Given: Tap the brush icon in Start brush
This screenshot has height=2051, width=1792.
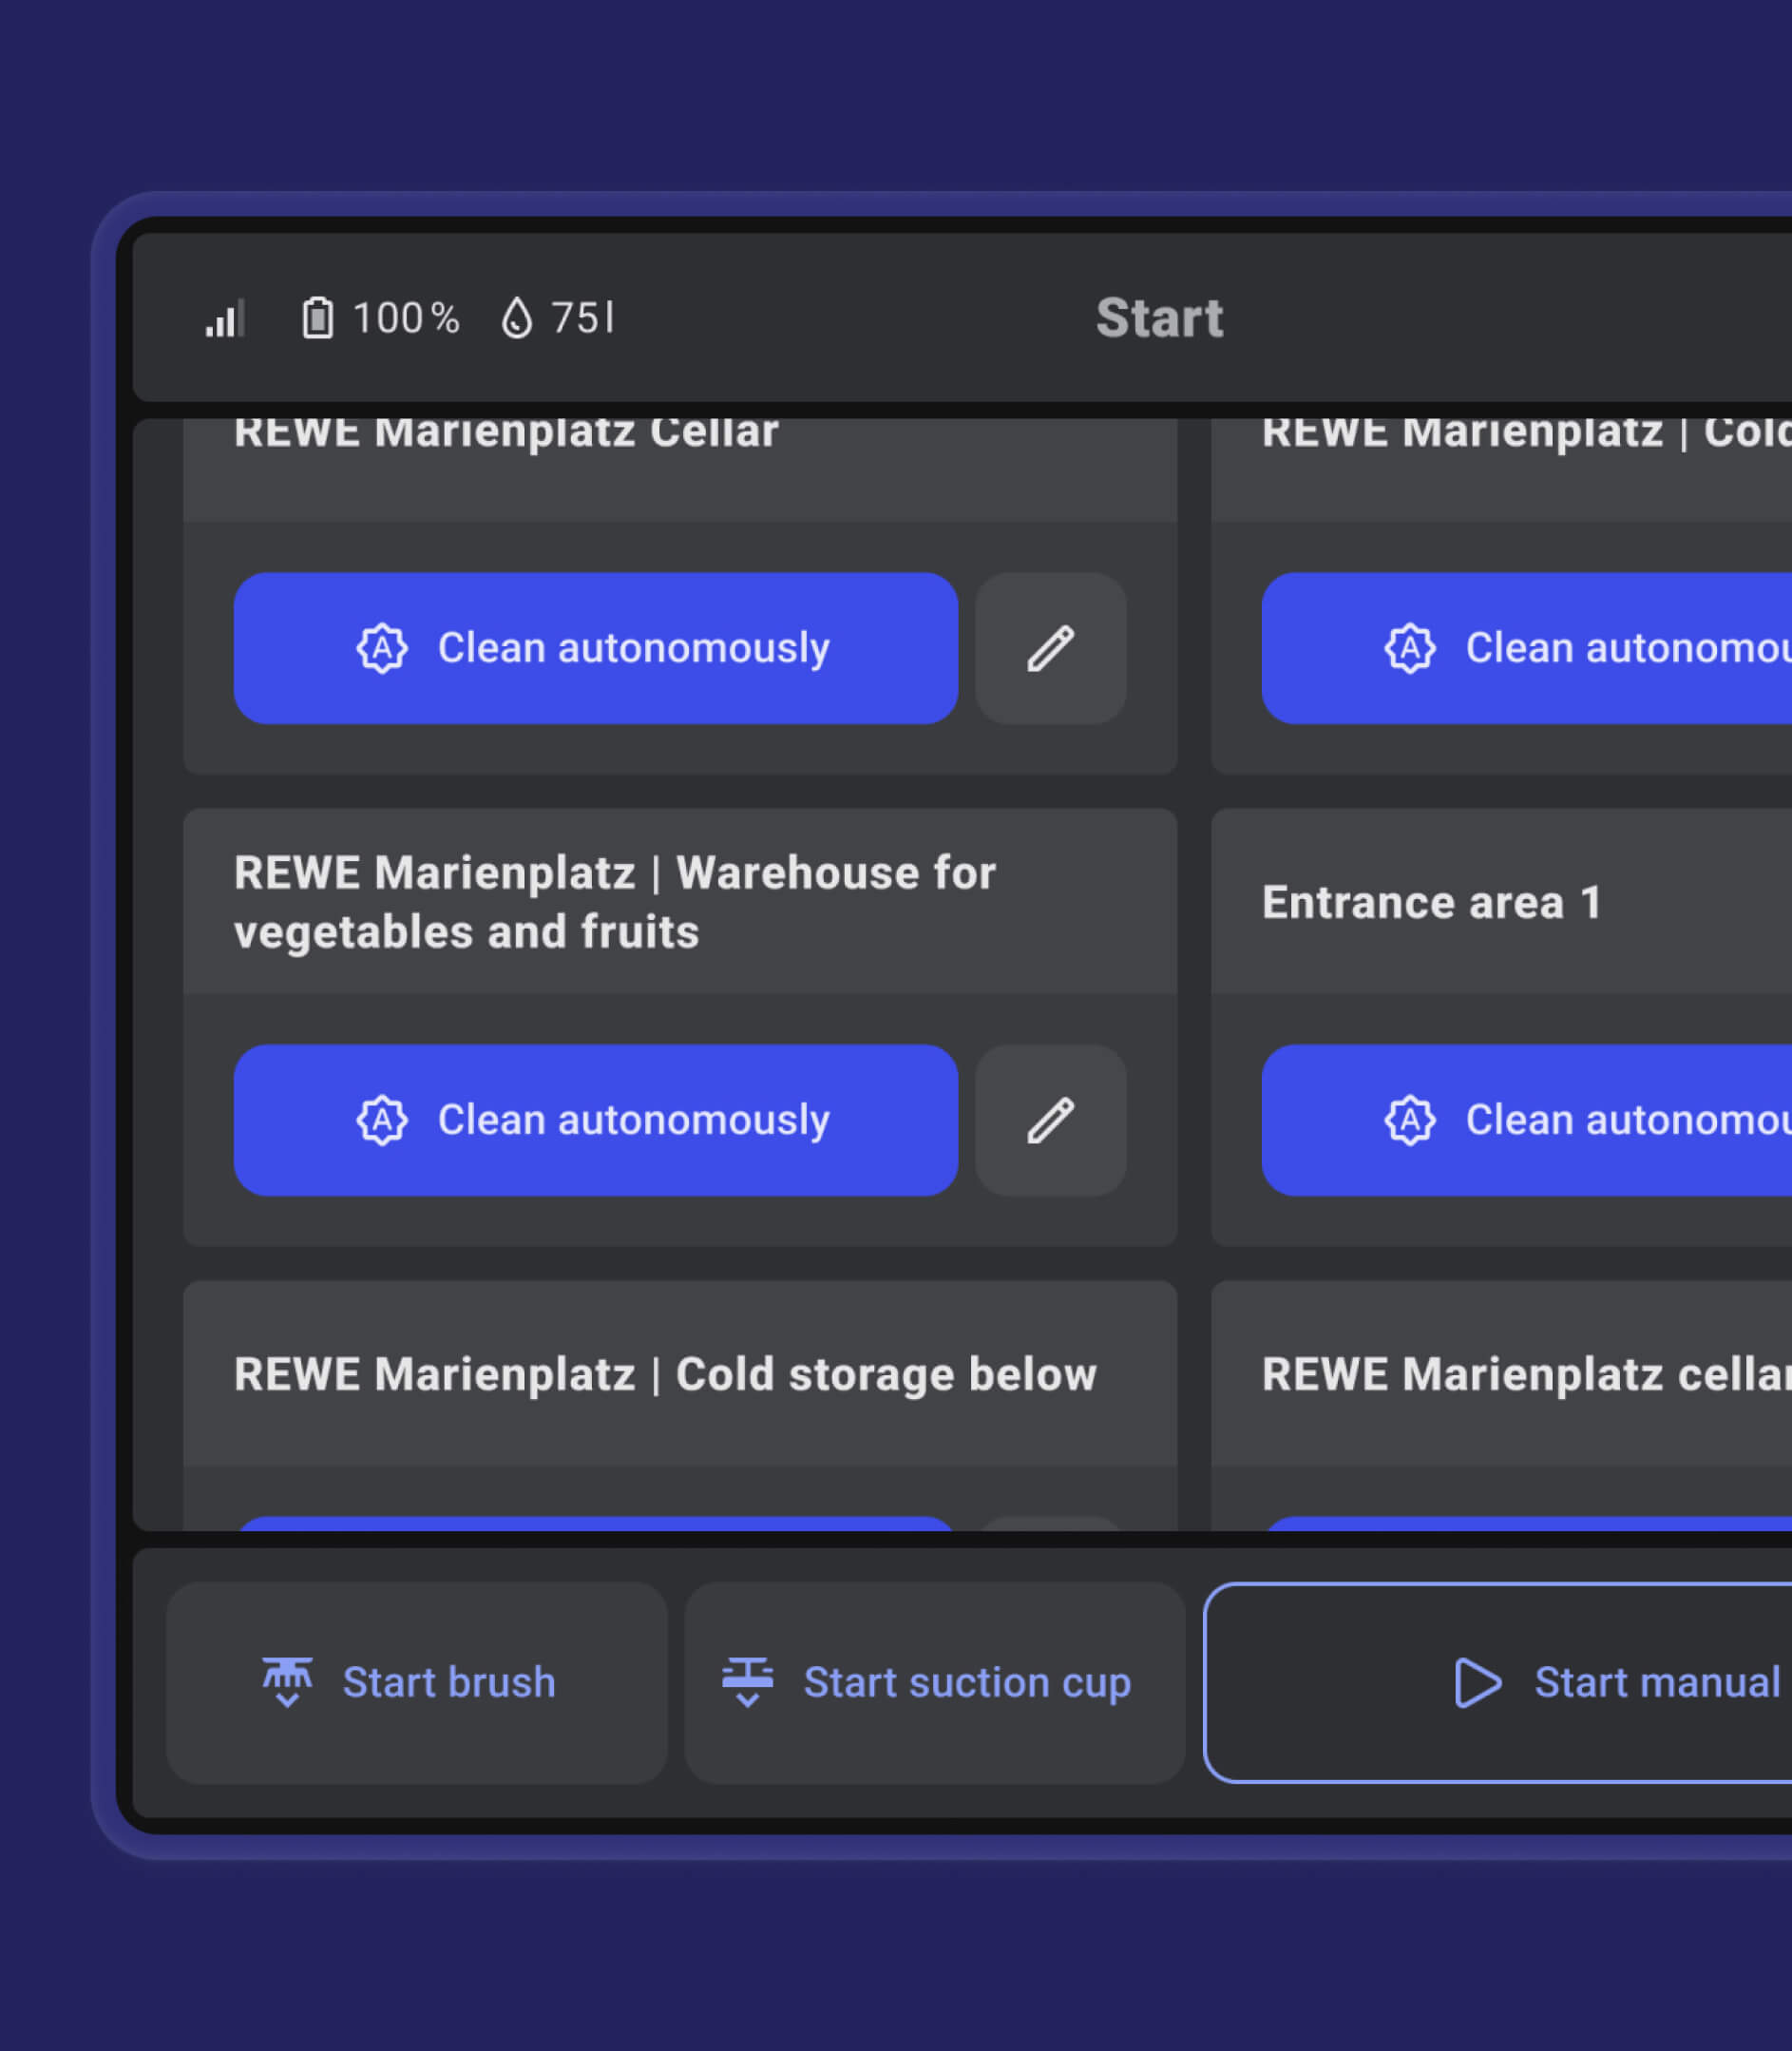Looking at the screenshot, I should (x=287, y=1683).
